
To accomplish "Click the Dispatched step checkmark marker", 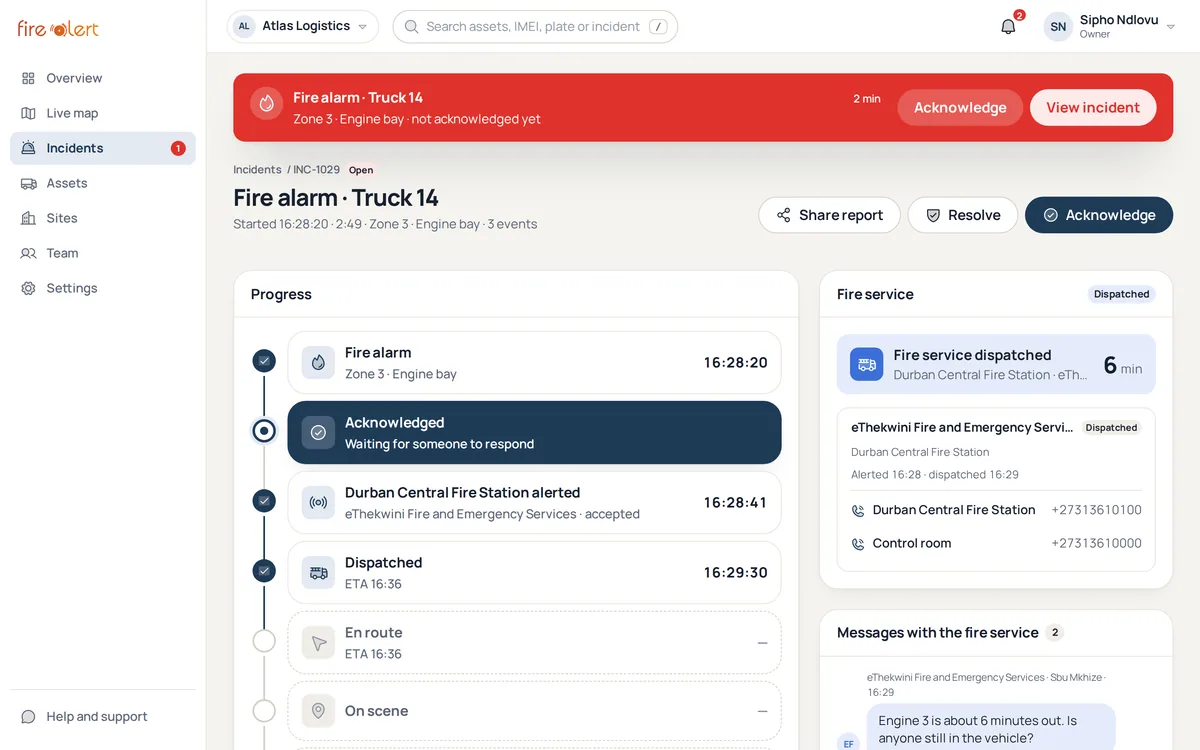I will coord(264,571).
